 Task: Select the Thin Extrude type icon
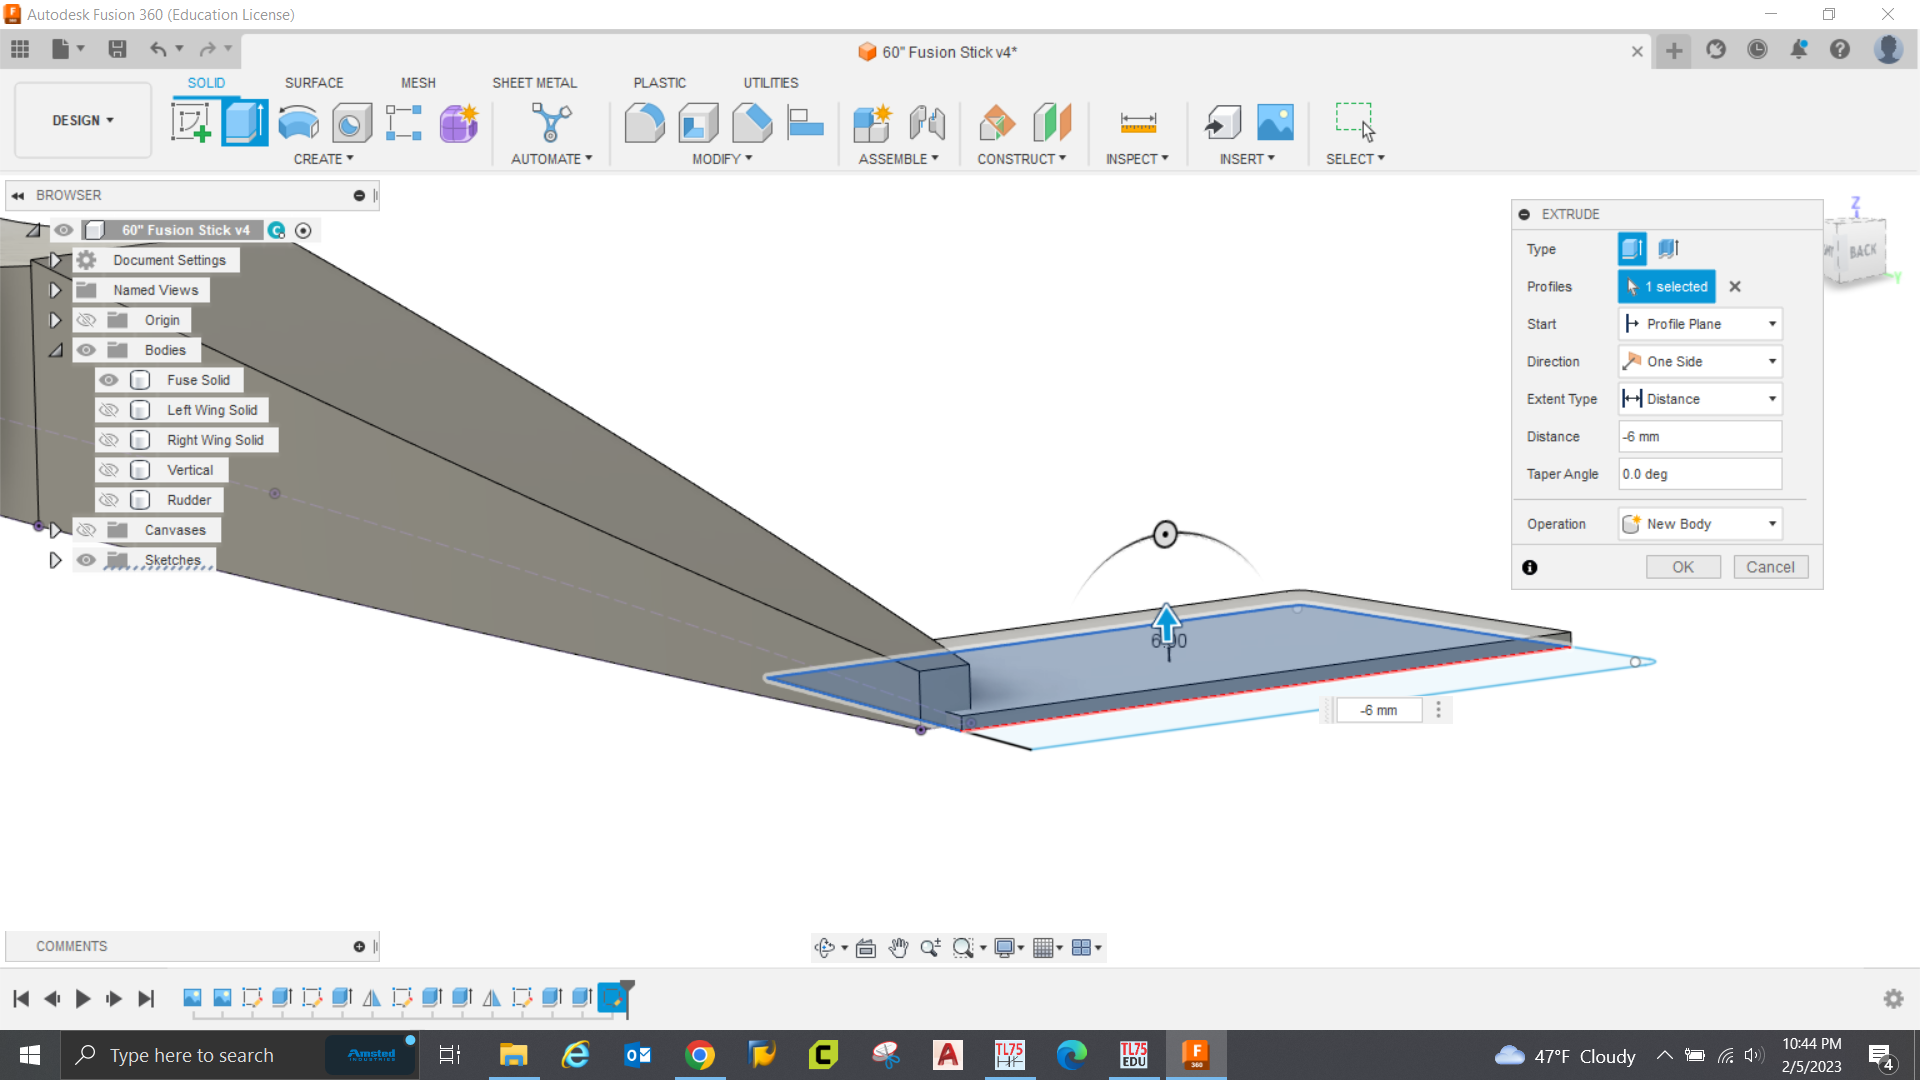pos(1668,248)
